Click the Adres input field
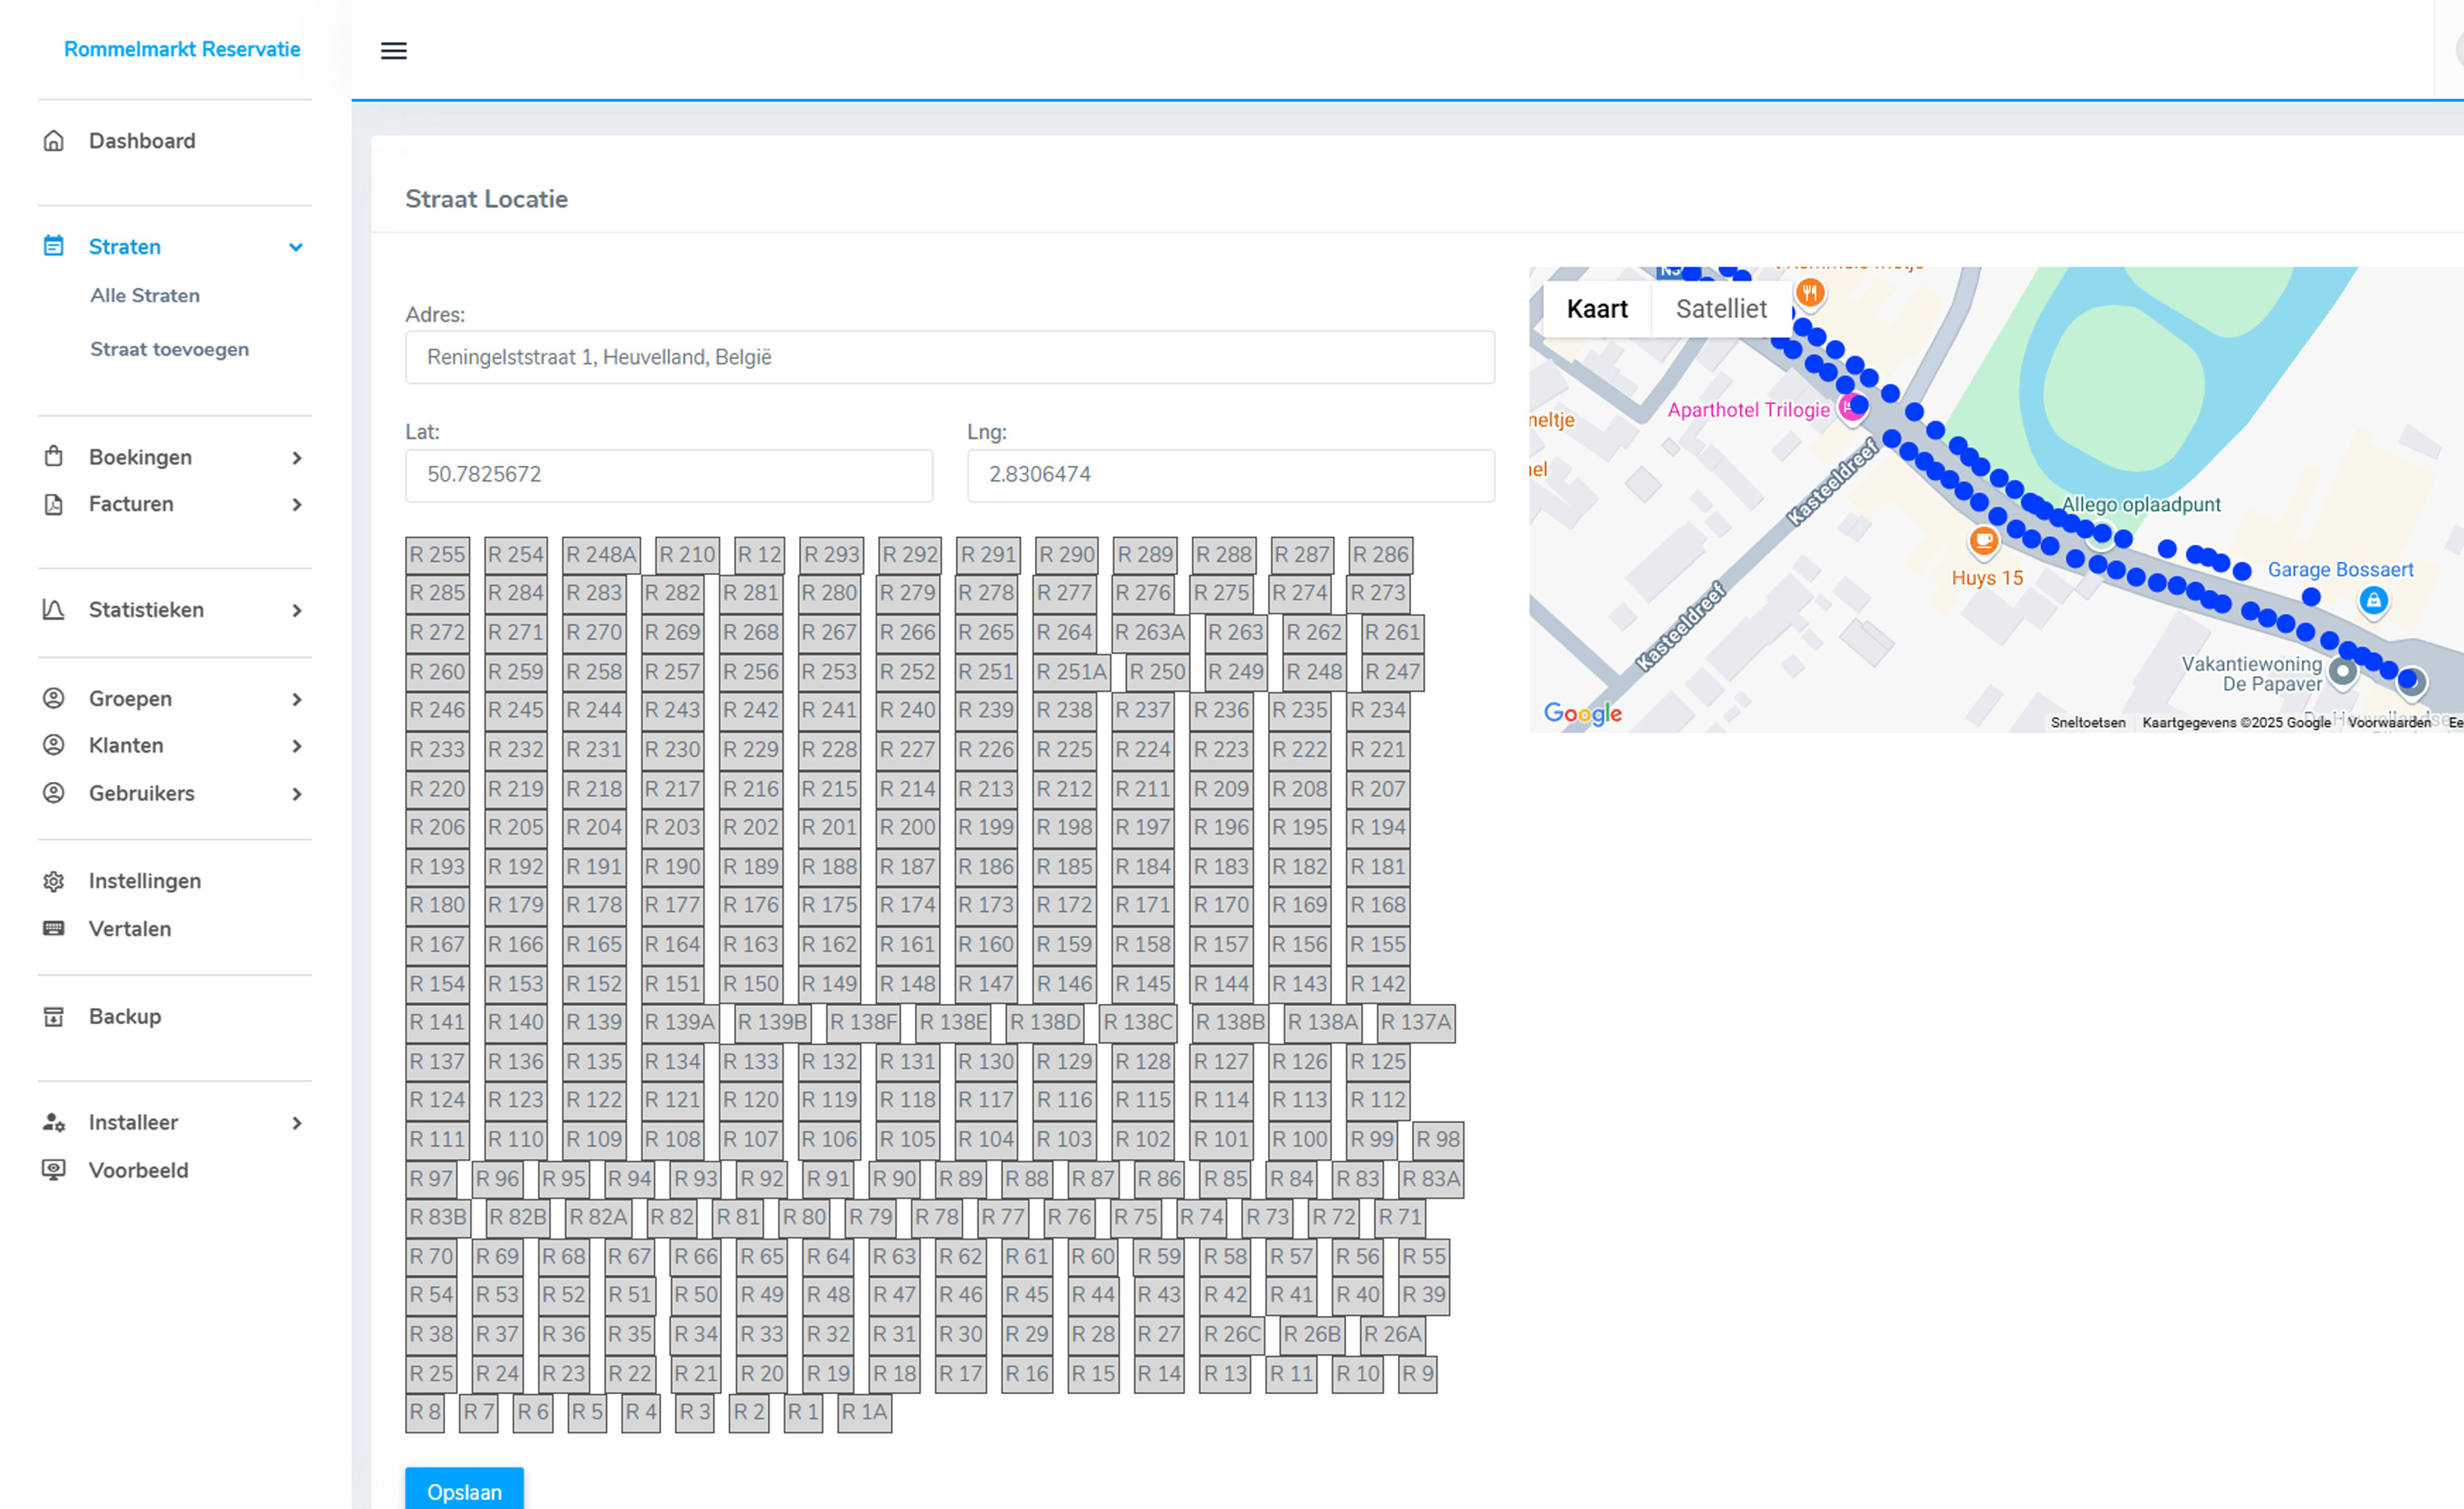The height and width of the screenshot is (1509, 2464). point(949,357)
